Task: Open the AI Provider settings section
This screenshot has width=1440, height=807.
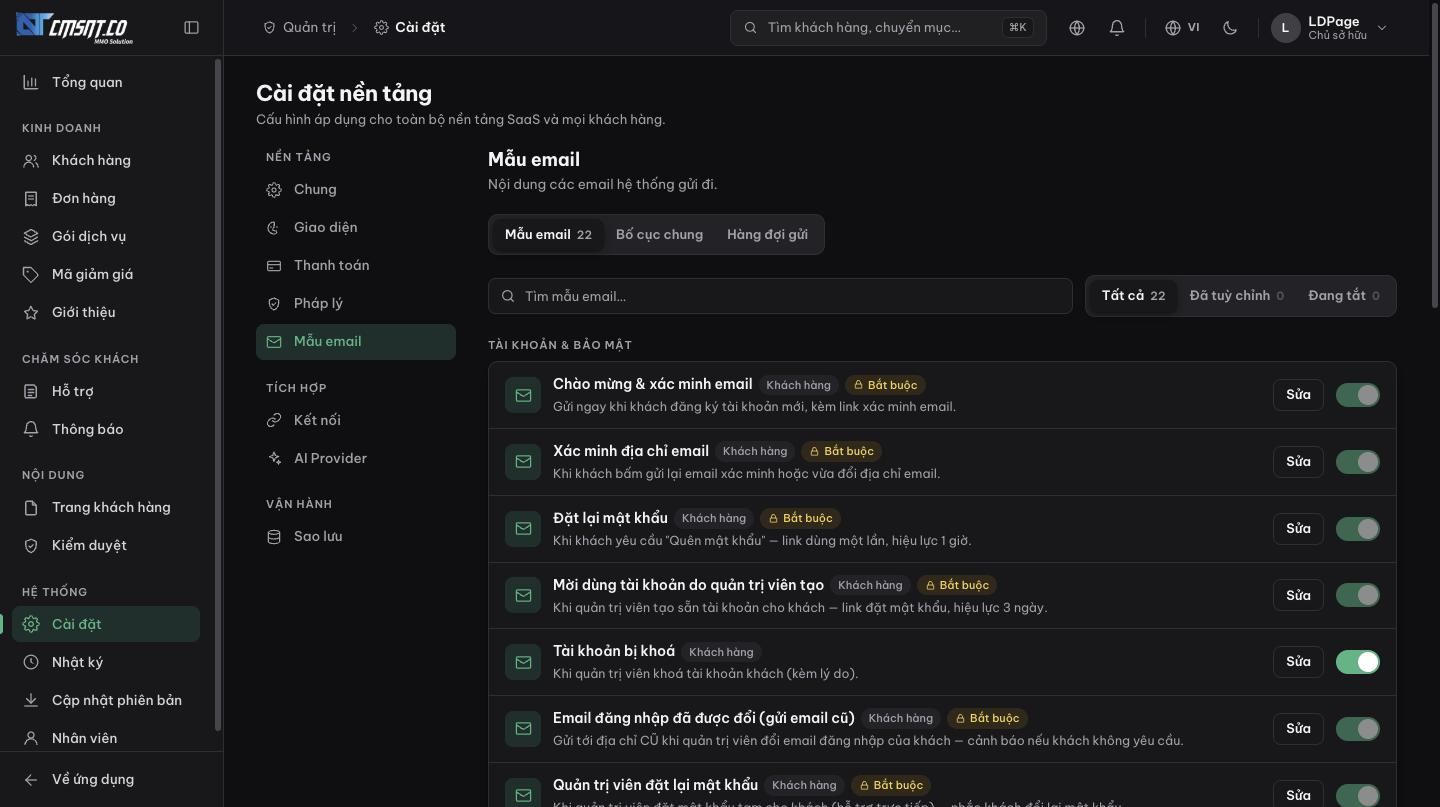Action: [356, 458]
